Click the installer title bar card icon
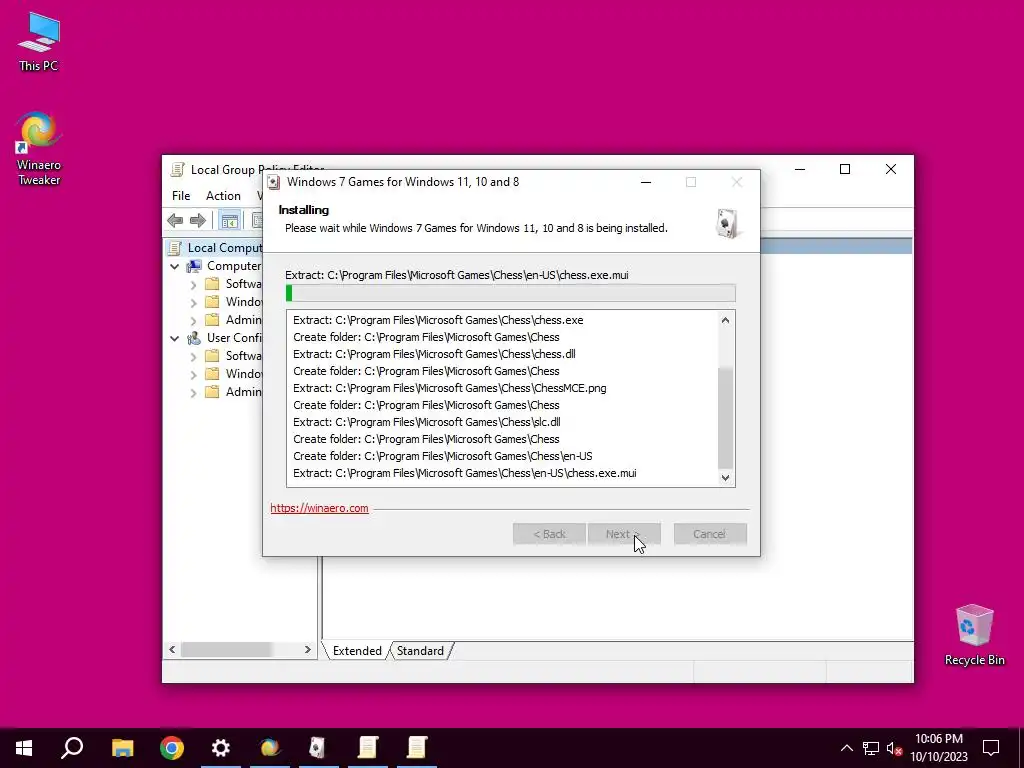The width and height of the screenshot is (1024, 768). [x=274, y=182]
